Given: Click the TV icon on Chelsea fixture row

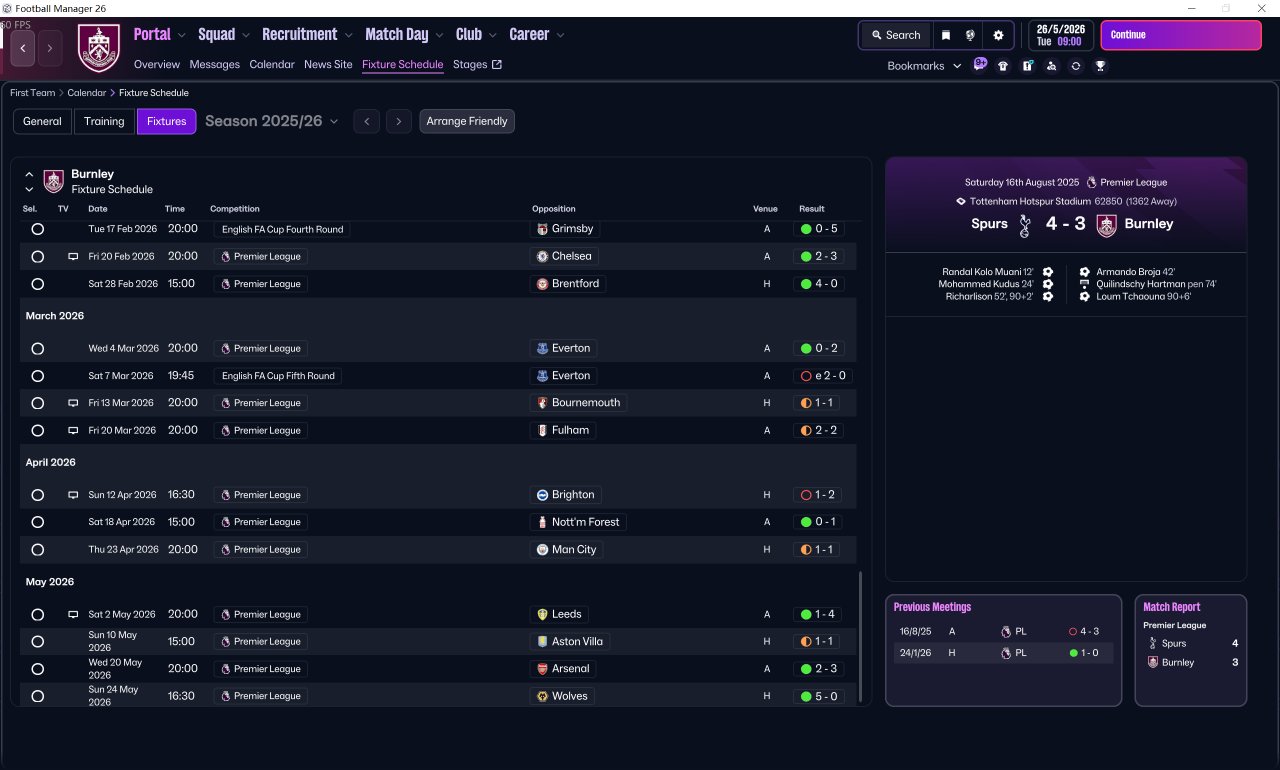Looking at the screenshot, I should click(x=72, y=257).
